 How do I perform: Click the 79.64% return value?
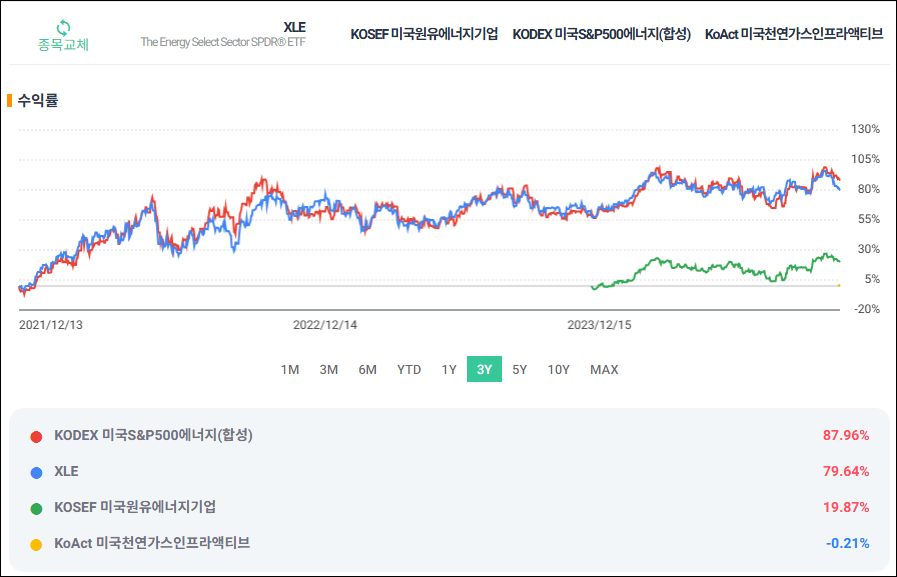[x=846, y=471]
